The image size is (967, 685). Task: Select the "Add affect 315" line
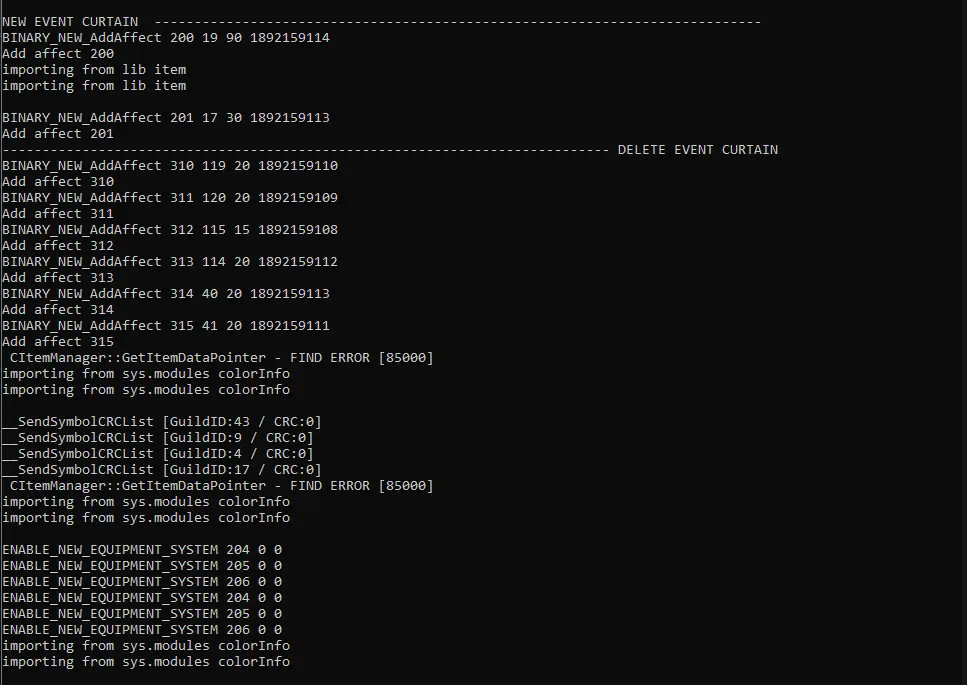tap(58, 342)
